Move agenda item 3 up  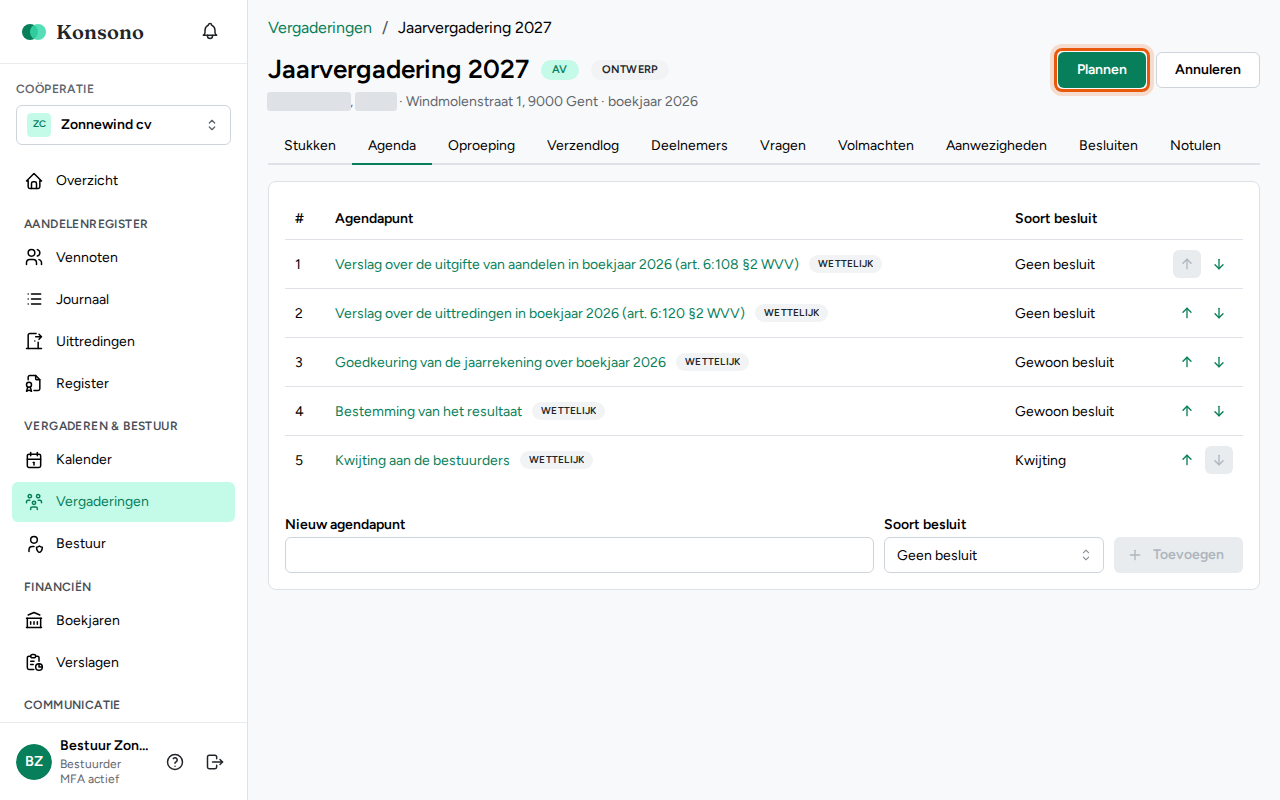click(x=1187, y=362)
